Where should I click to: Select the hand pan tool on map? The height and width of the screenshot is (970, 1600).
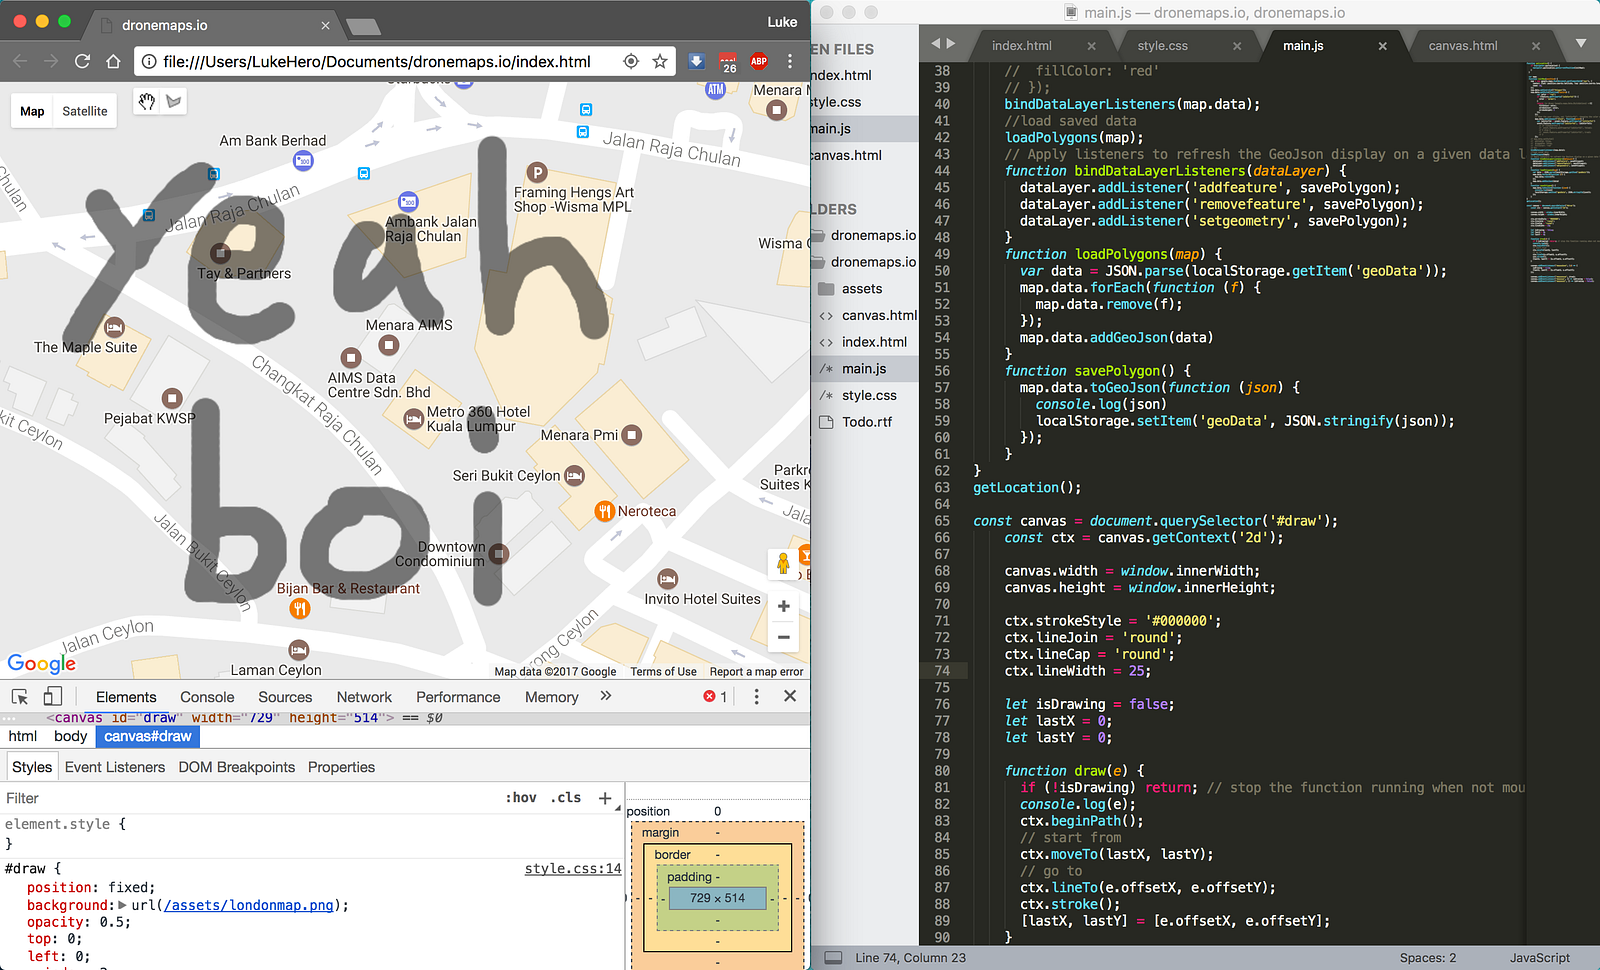tap(147, 101)
